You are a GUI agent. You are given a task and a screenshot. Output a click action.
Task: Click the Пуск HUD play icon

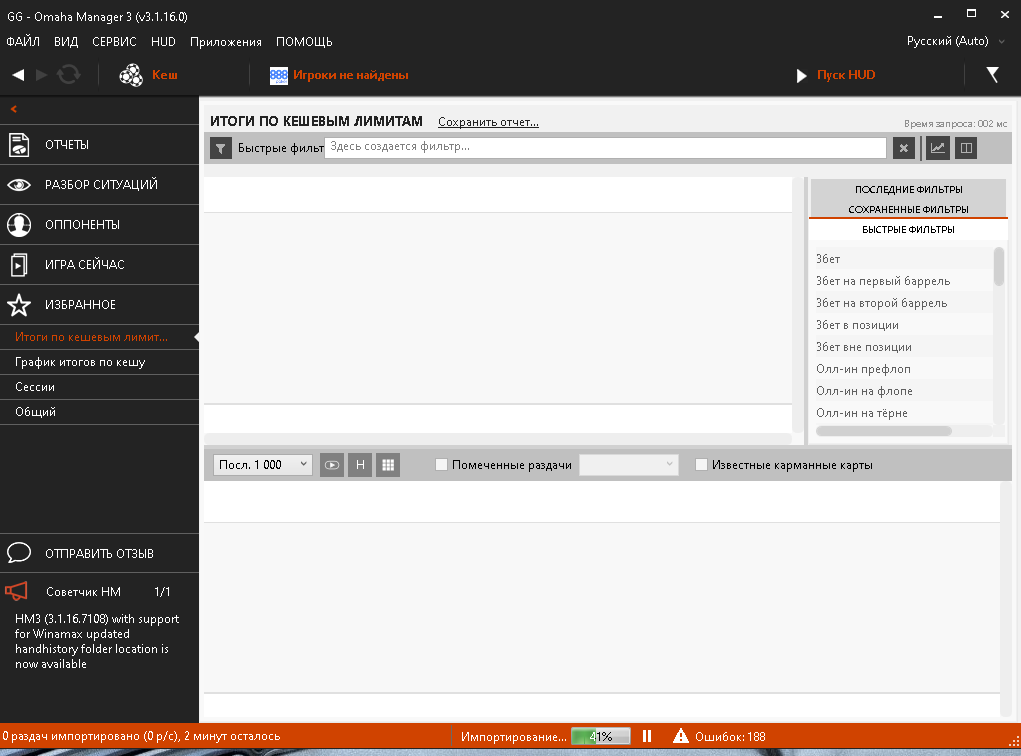pos(802,76)
